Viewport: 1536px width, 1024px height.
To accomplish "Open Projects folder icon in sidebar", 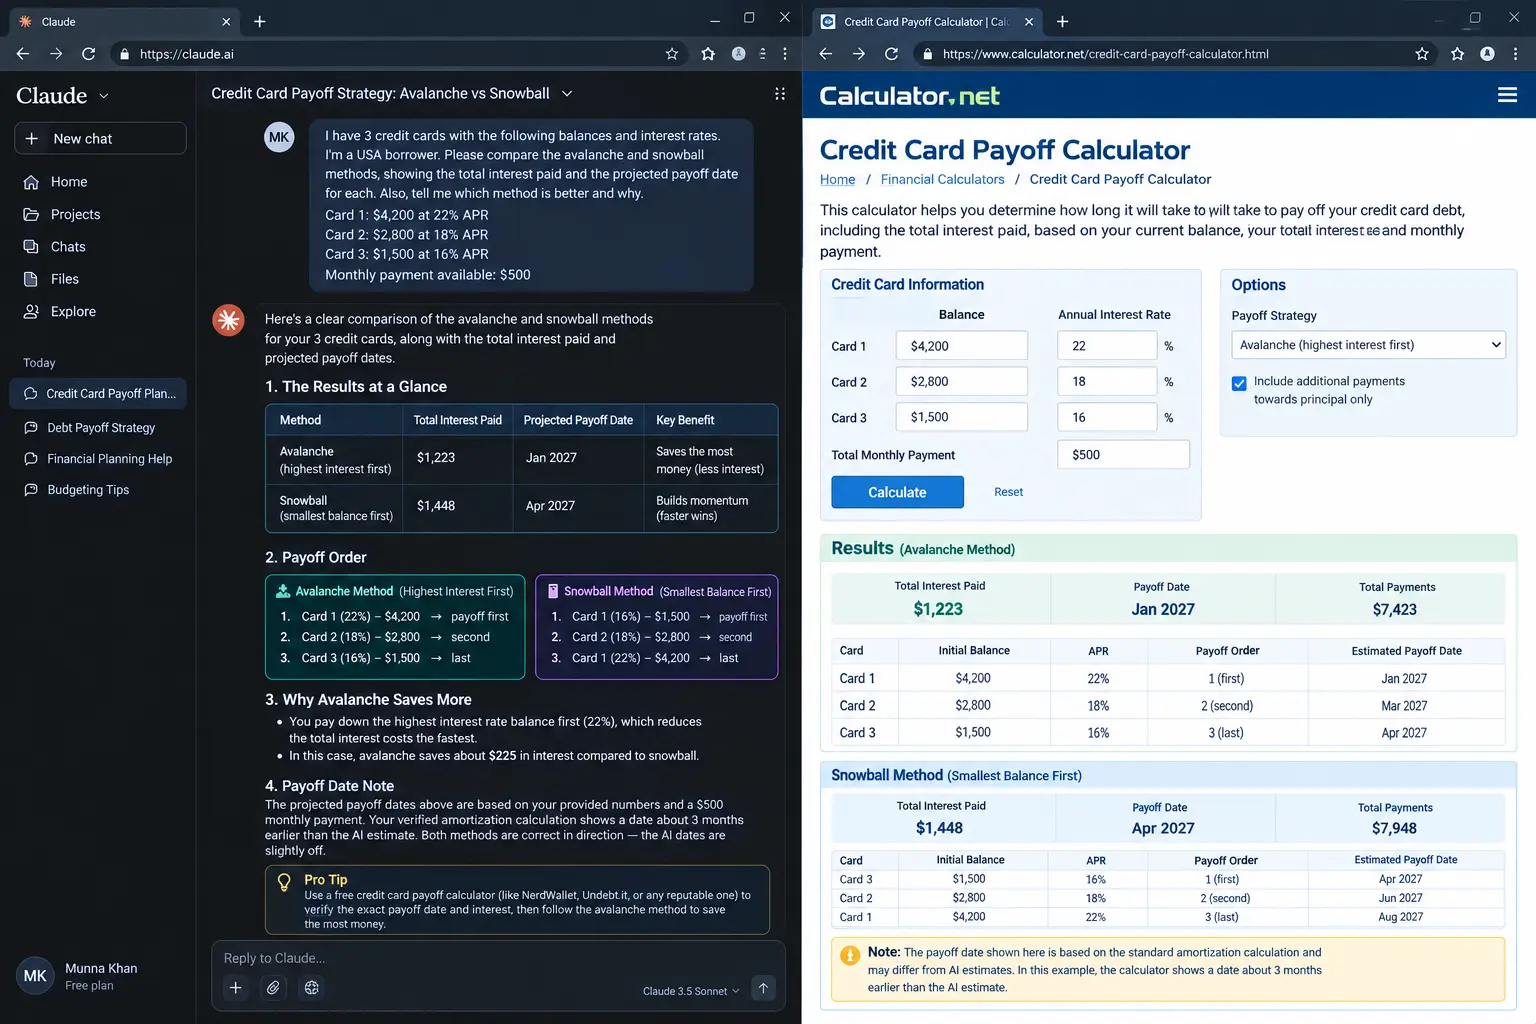I will 31,215.
